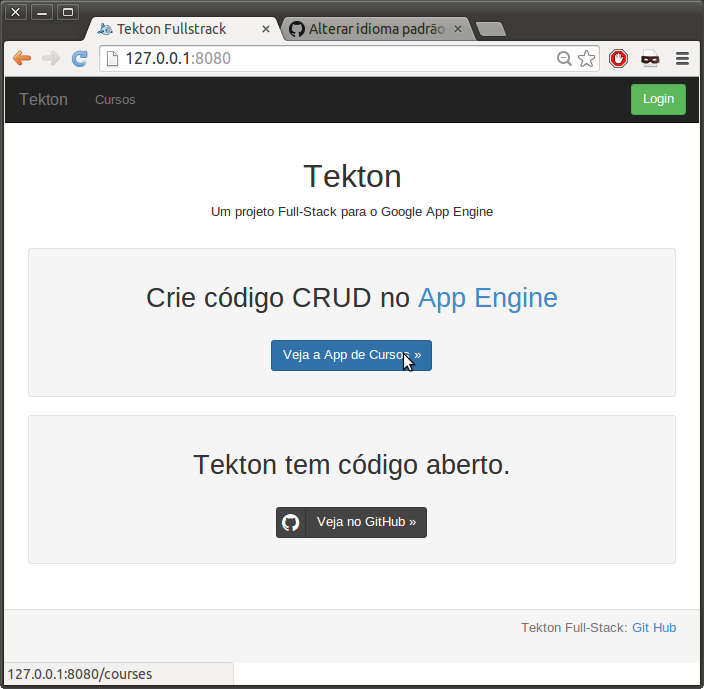Open Cursos in the navigation bar
The image size is (704, 689).
pos(115,100)
